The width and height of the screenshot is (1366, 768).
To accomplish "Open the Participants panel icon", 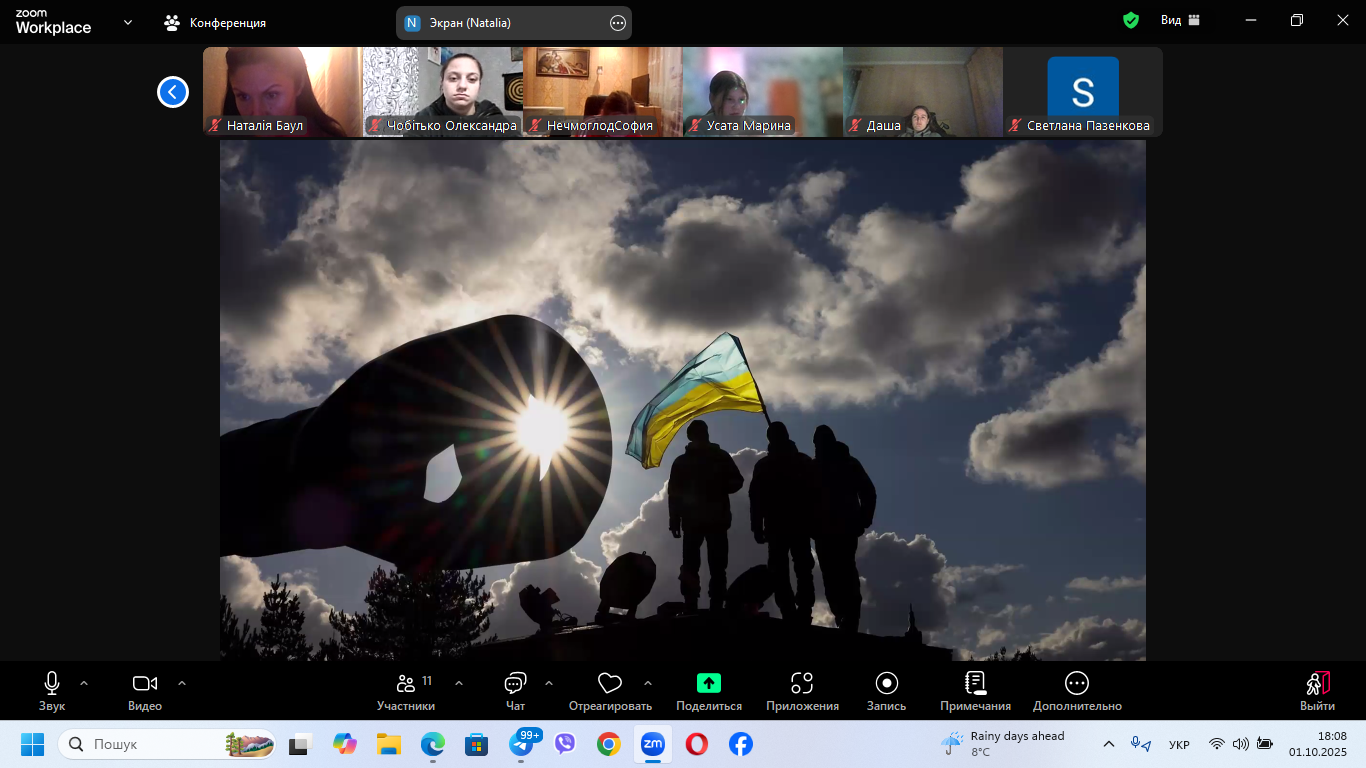I will coord(406,684).
